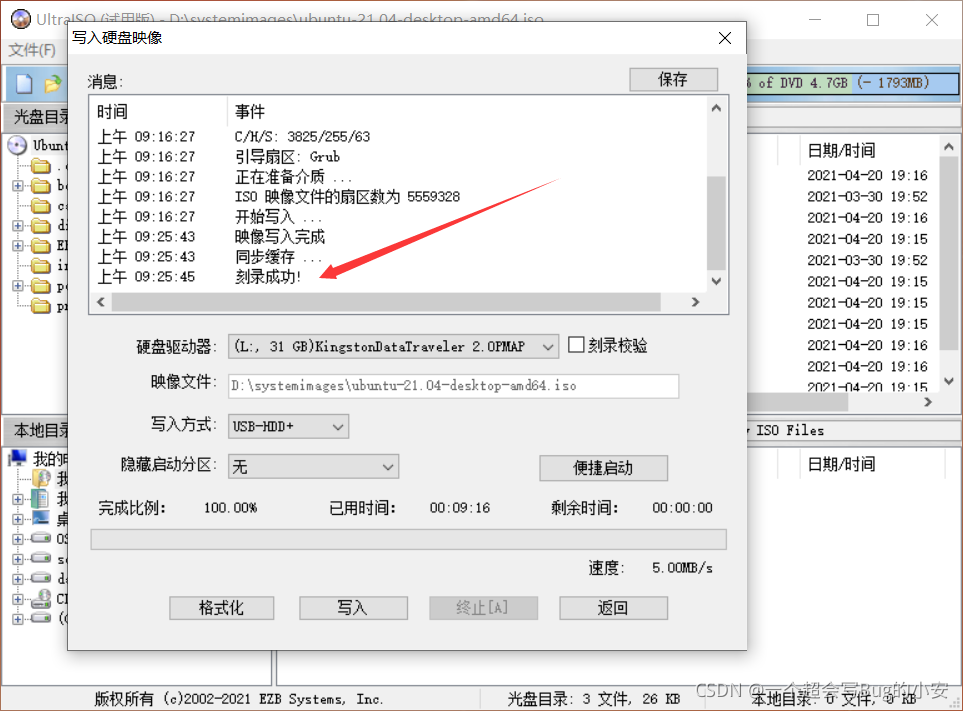Select the .disk folder icon
The width and height of the screenshot is (963, 711).
point(41,166)
